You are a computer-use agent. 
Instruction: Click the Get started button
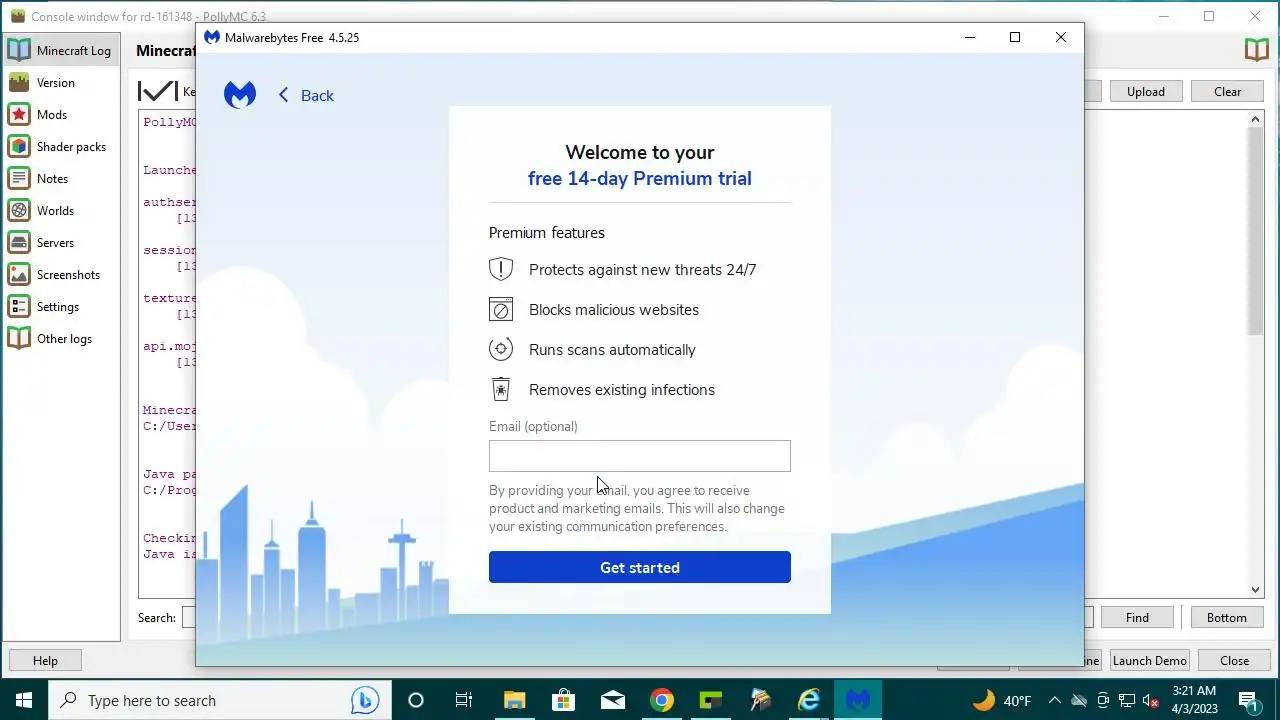tap(640, 567)
